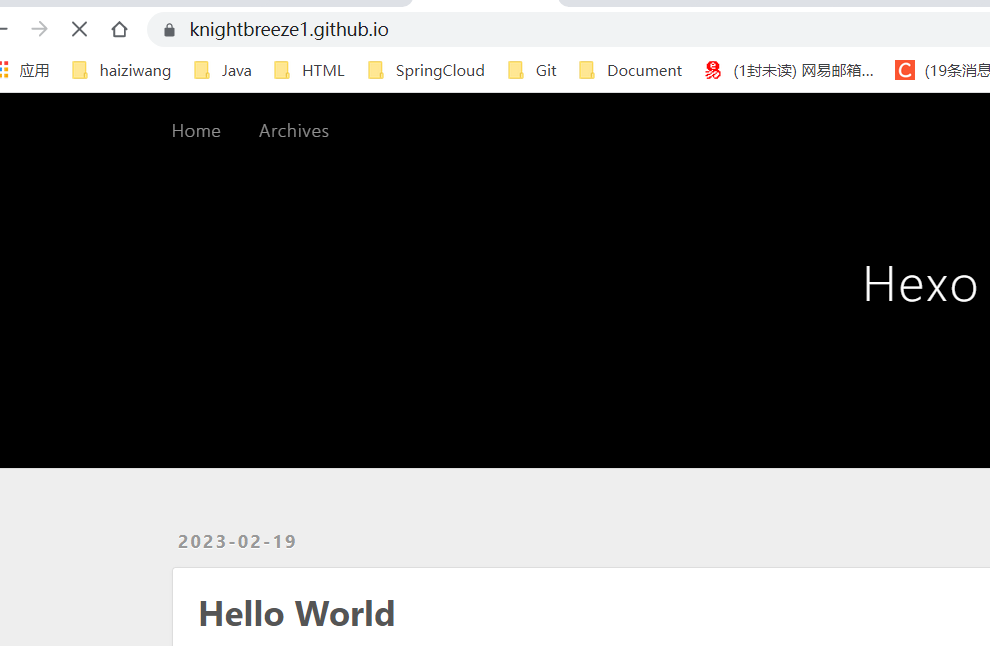990x646 pixels.
Task: Go forward using the forward arrow
Action: click(x=39, y=29)
